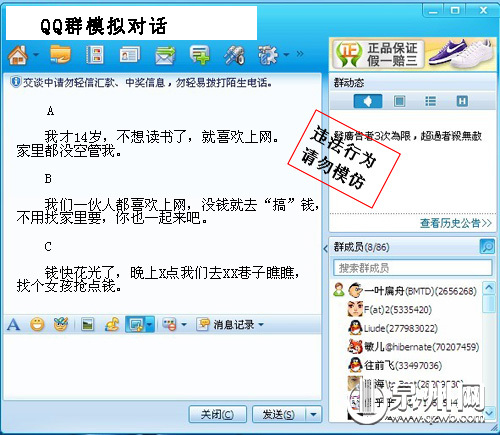Click the 关闭(C) button
This screenshot has height=435, width=500.
point(217,414)
